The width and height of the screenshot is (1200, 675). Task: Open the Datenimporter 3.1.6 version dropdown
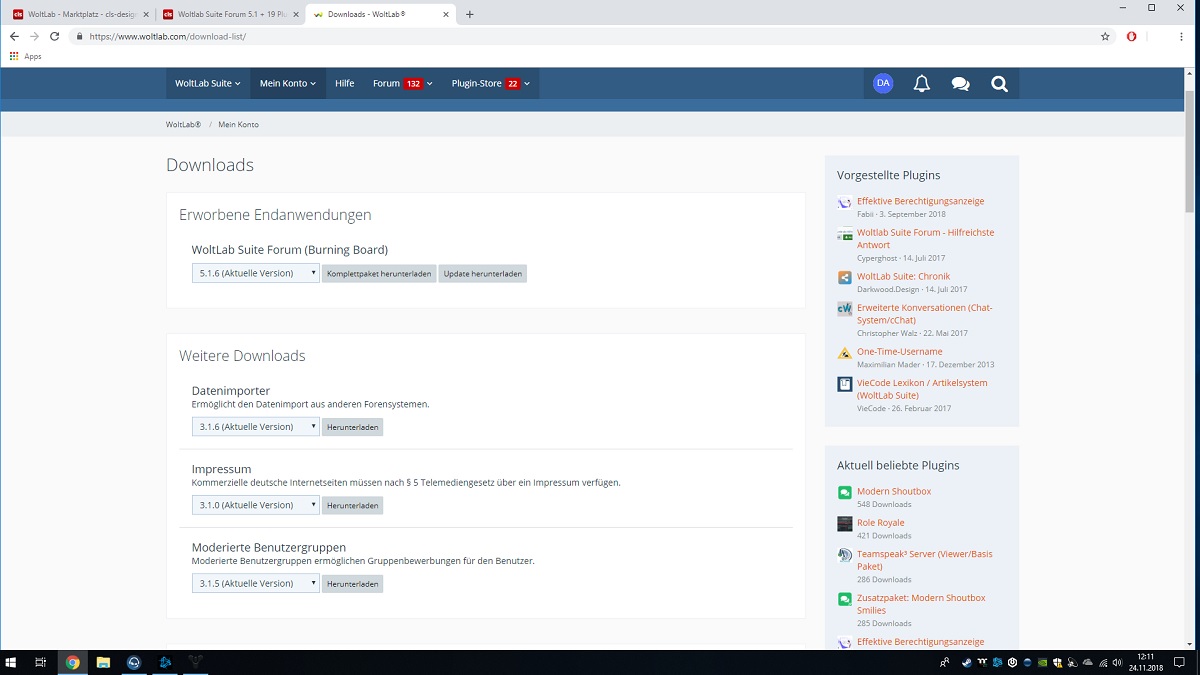tap(255, 427)
